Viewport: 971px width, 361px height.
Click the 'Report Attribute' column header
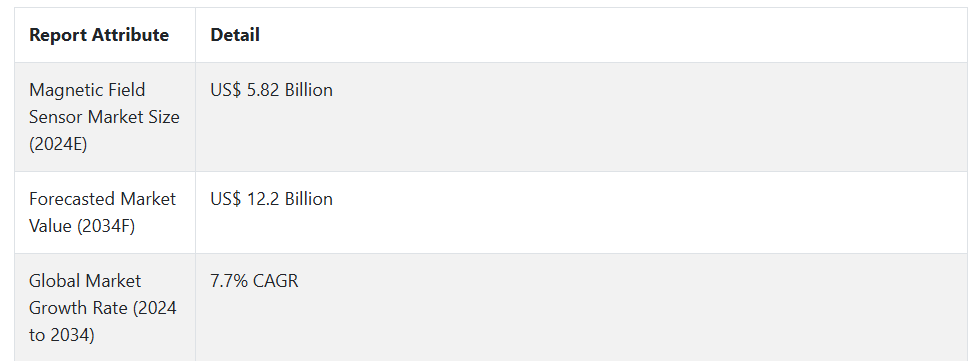click(99, 35)
